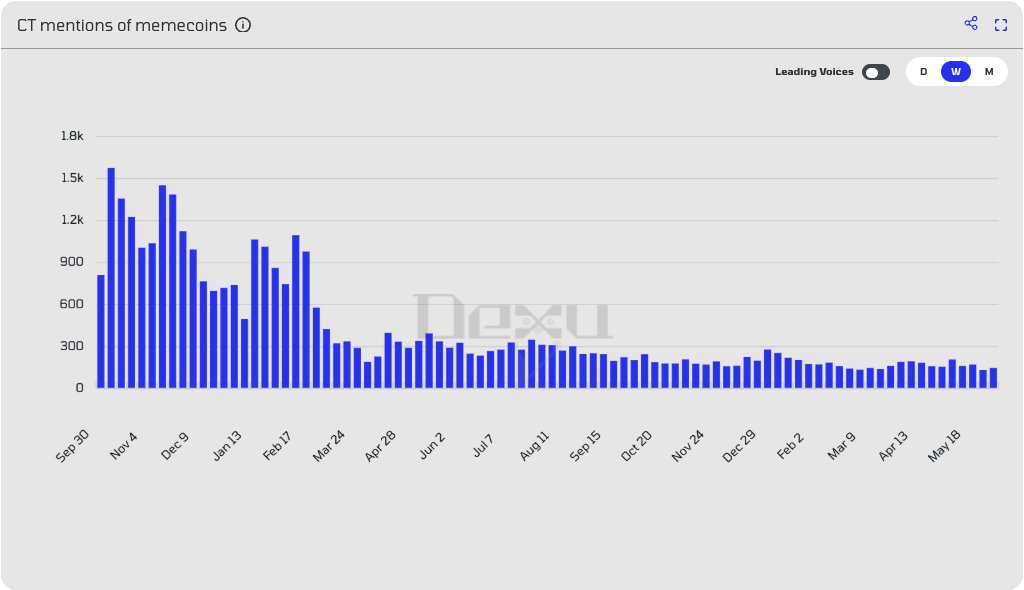1024x590 pixels.
Task: Expand chart to fullscreen
Action: (1000, 25)
